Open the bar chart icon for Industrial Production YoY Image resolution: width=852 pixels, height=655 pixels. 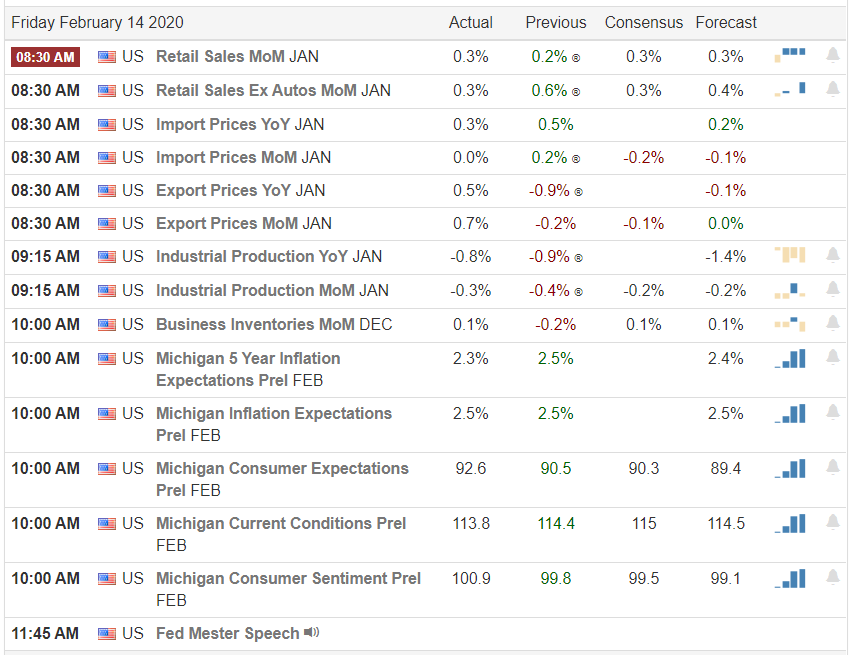790,256
